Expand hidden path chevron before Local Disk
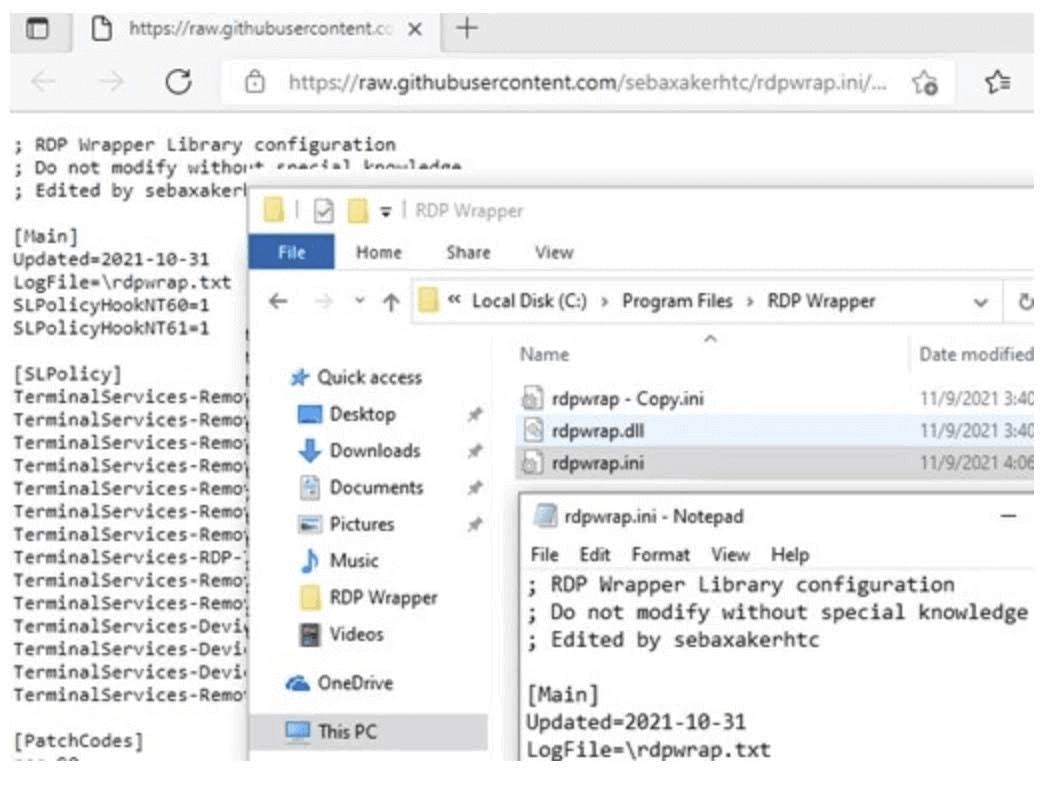 click(x=454, y=299)
